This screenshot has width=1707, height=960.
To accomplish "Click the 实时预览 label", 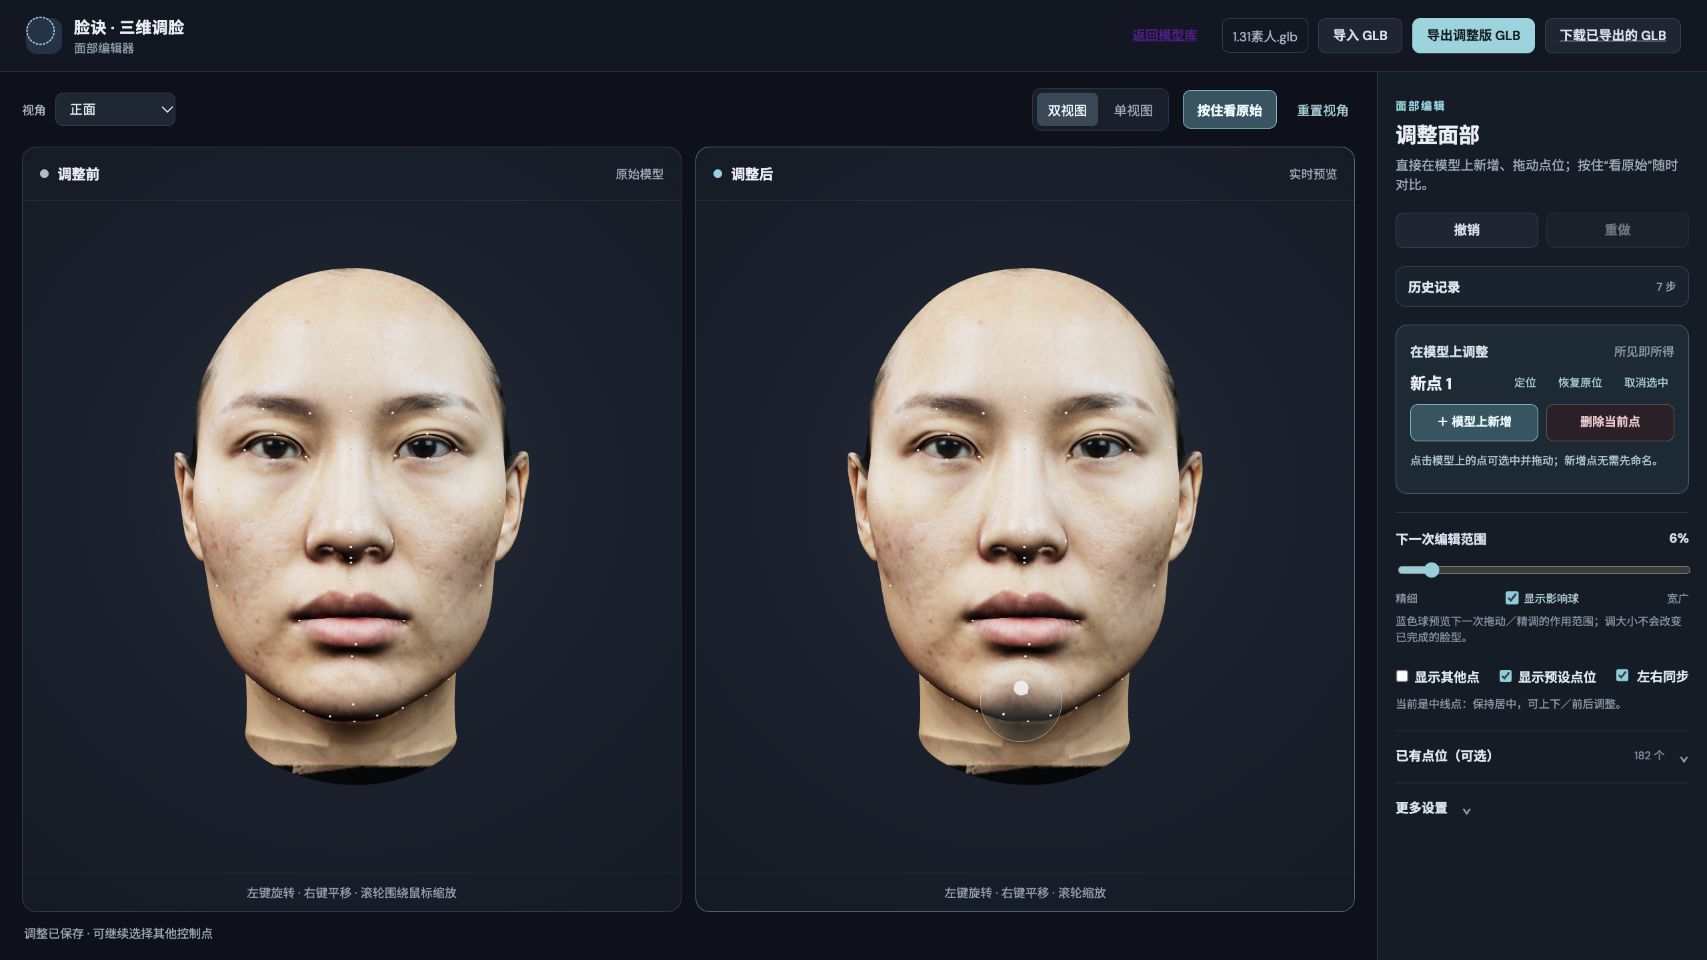I will click(1312, 174).
